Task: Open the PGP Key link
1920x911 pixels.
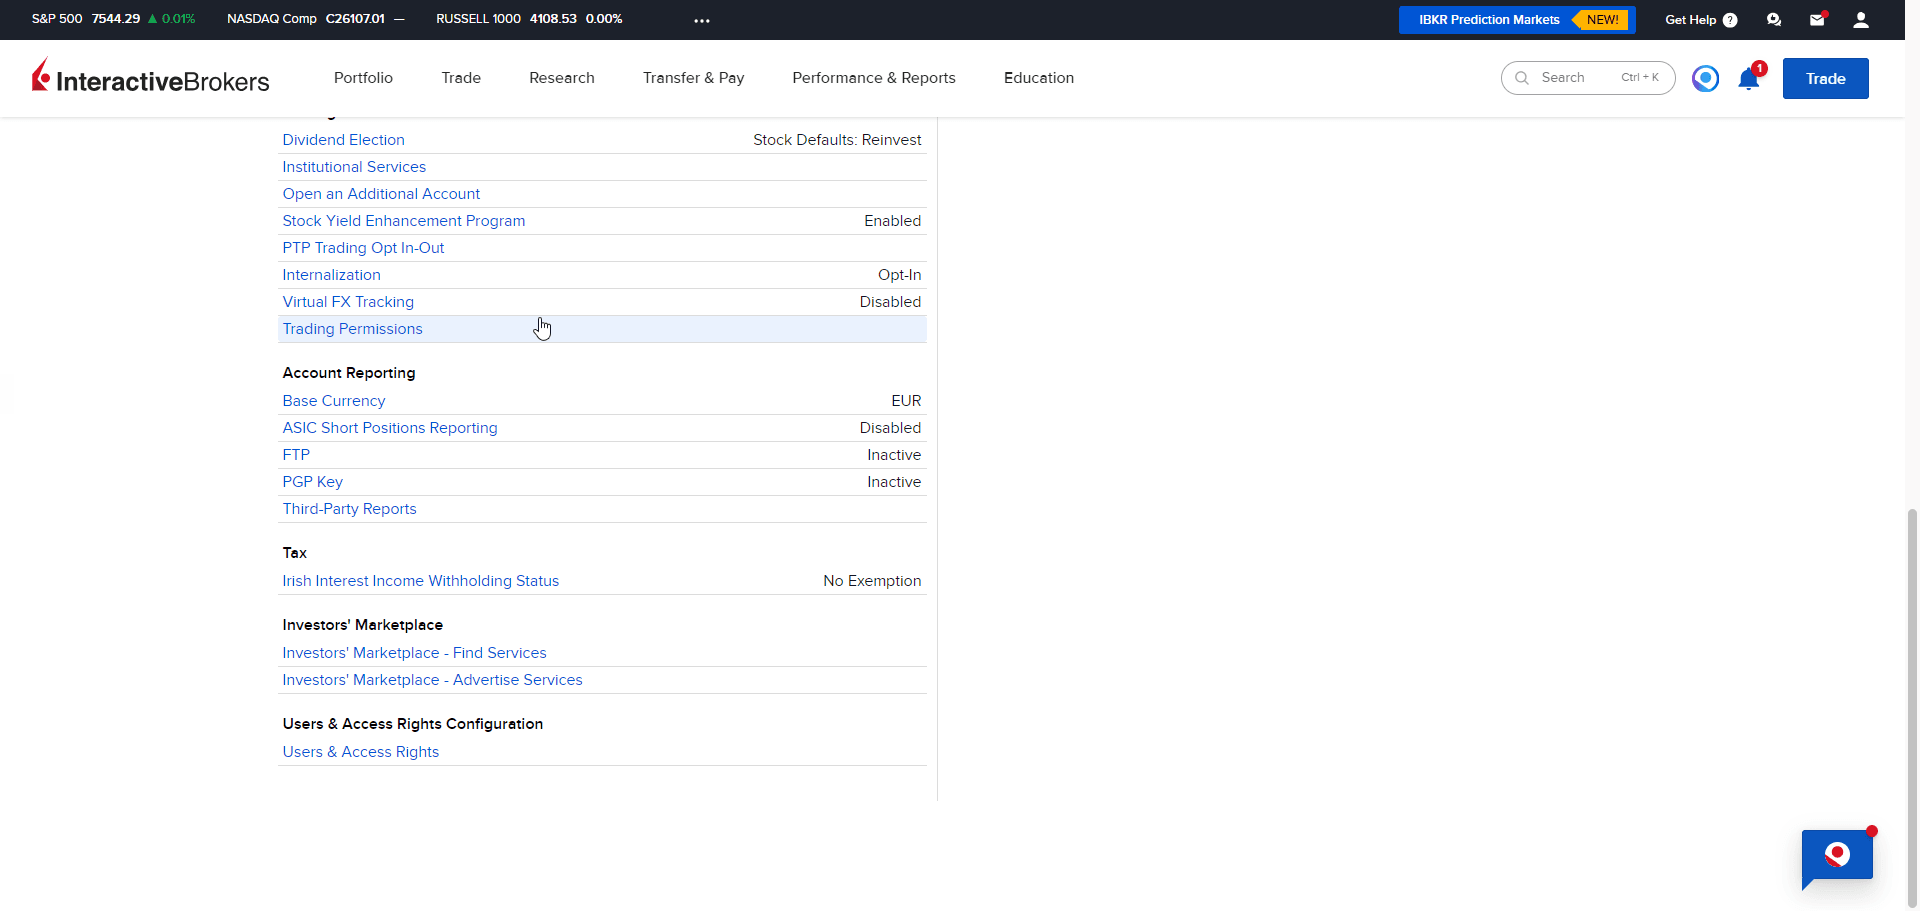Action: click(x=312, y=482)
